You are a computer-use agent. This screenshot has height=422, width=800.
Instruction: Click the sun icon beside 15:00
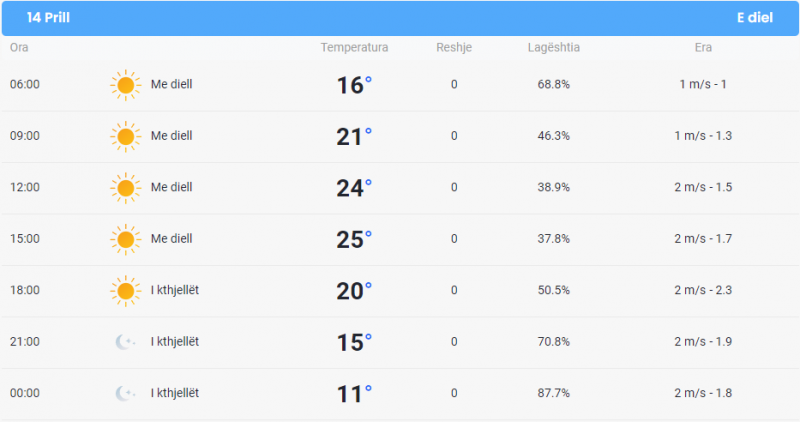click(126, 239)
